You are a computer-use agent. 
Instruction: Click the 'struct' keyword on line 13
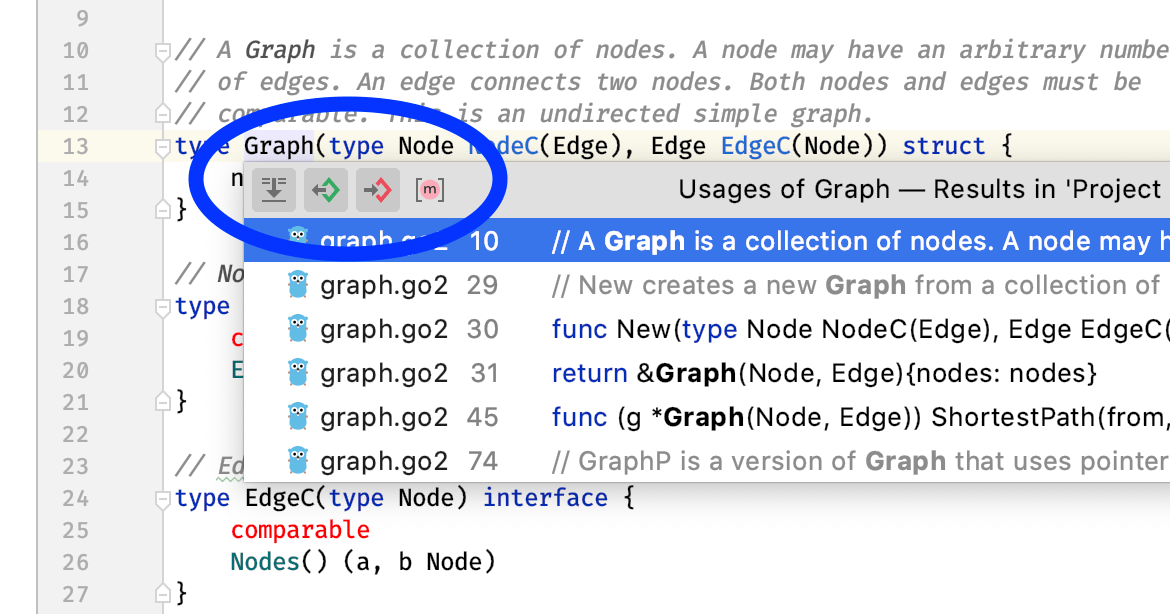pos(944,145)
